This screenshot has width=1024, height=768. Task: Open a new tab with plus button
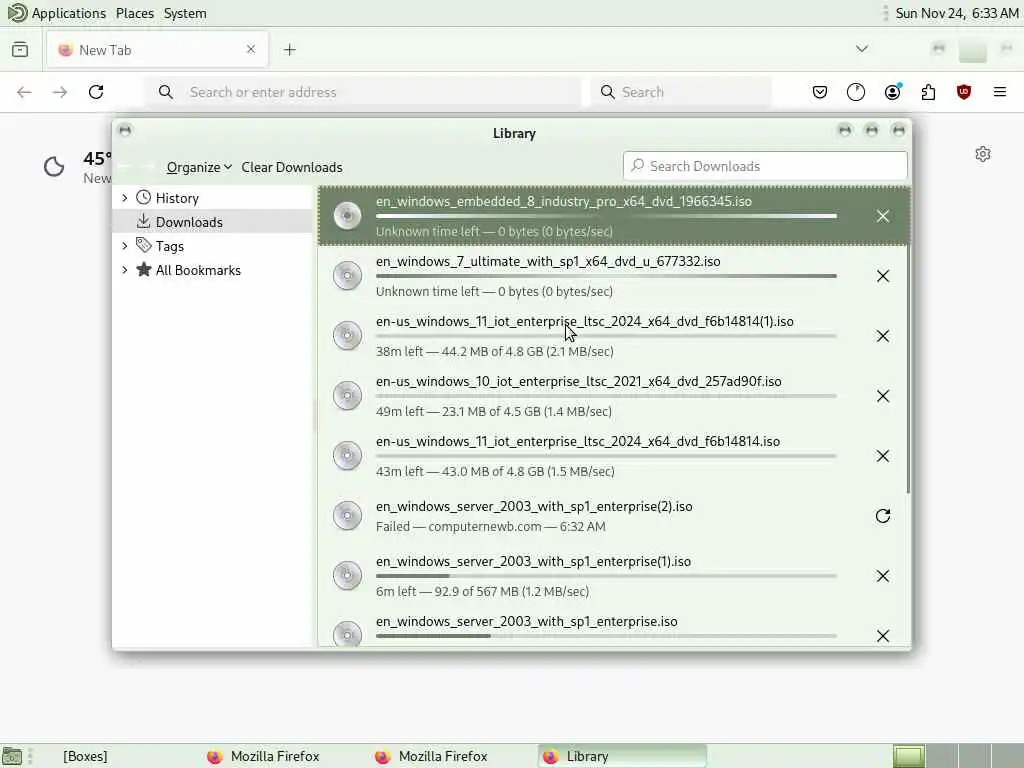[290, 50]
